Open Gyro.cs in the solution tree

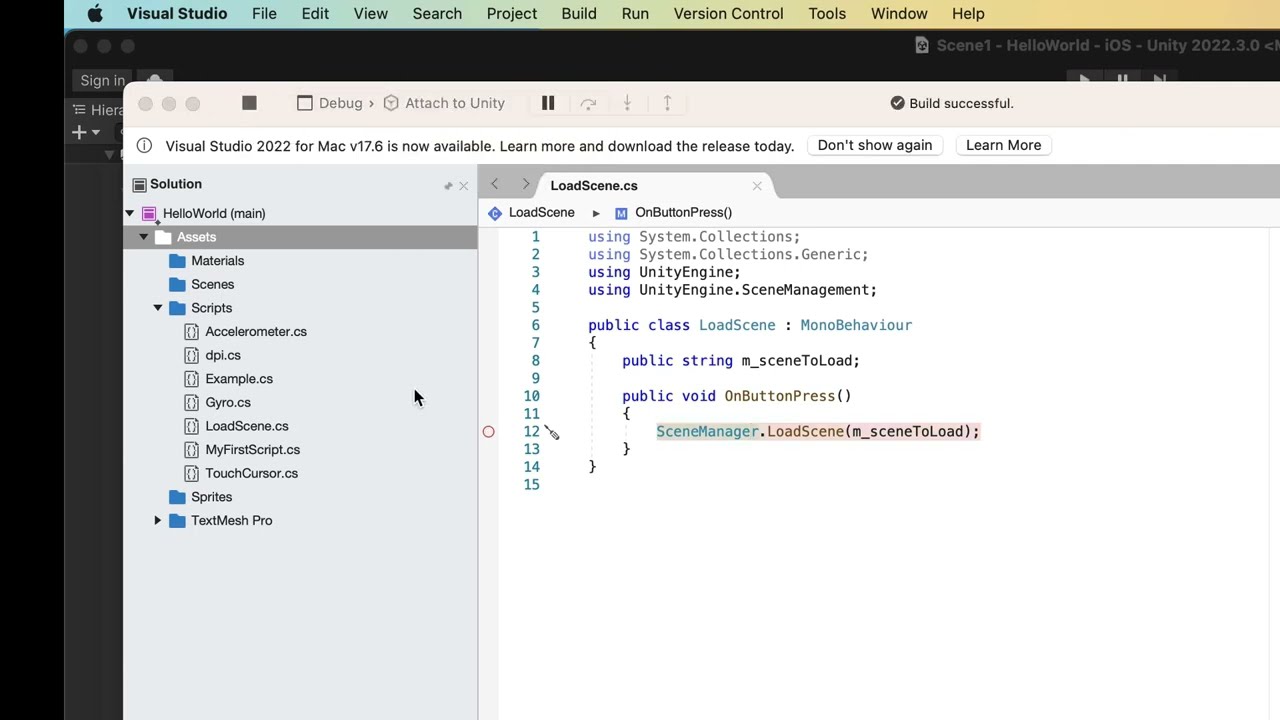point(228,403)
